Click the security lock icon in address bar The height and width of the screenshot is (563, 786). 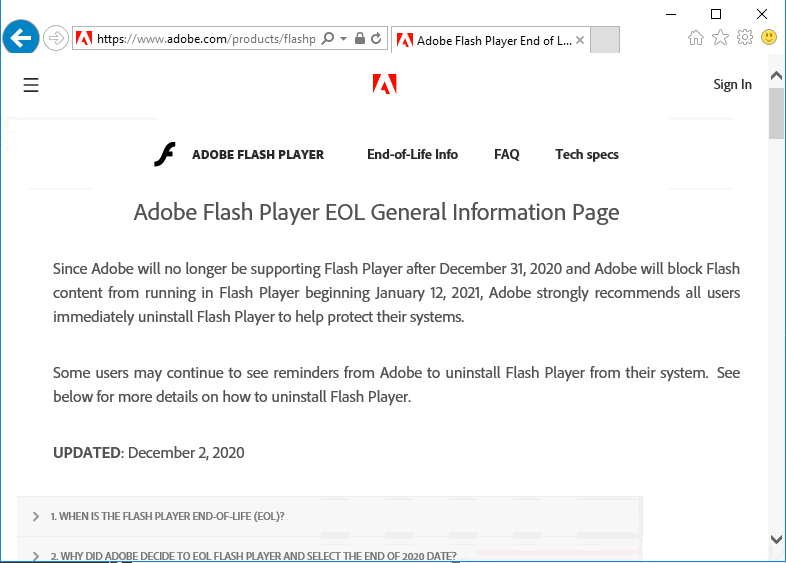point(360,39)
